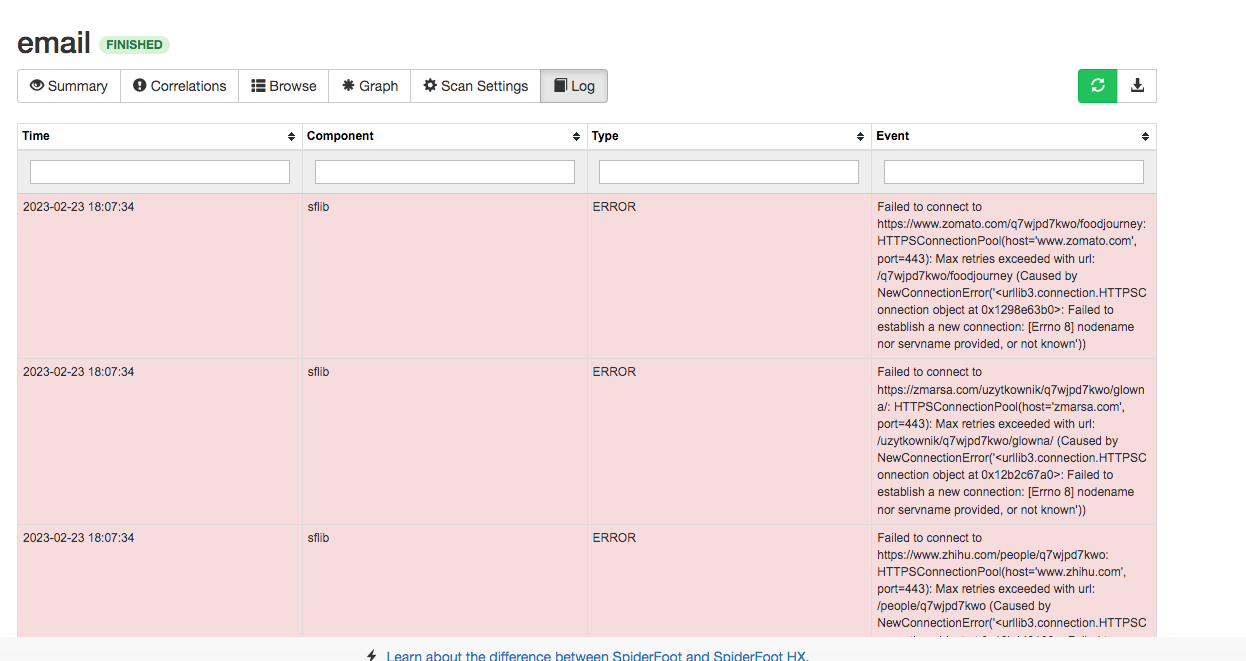Click the download log export icon
1246x661 pixels.
[1137, 86]
